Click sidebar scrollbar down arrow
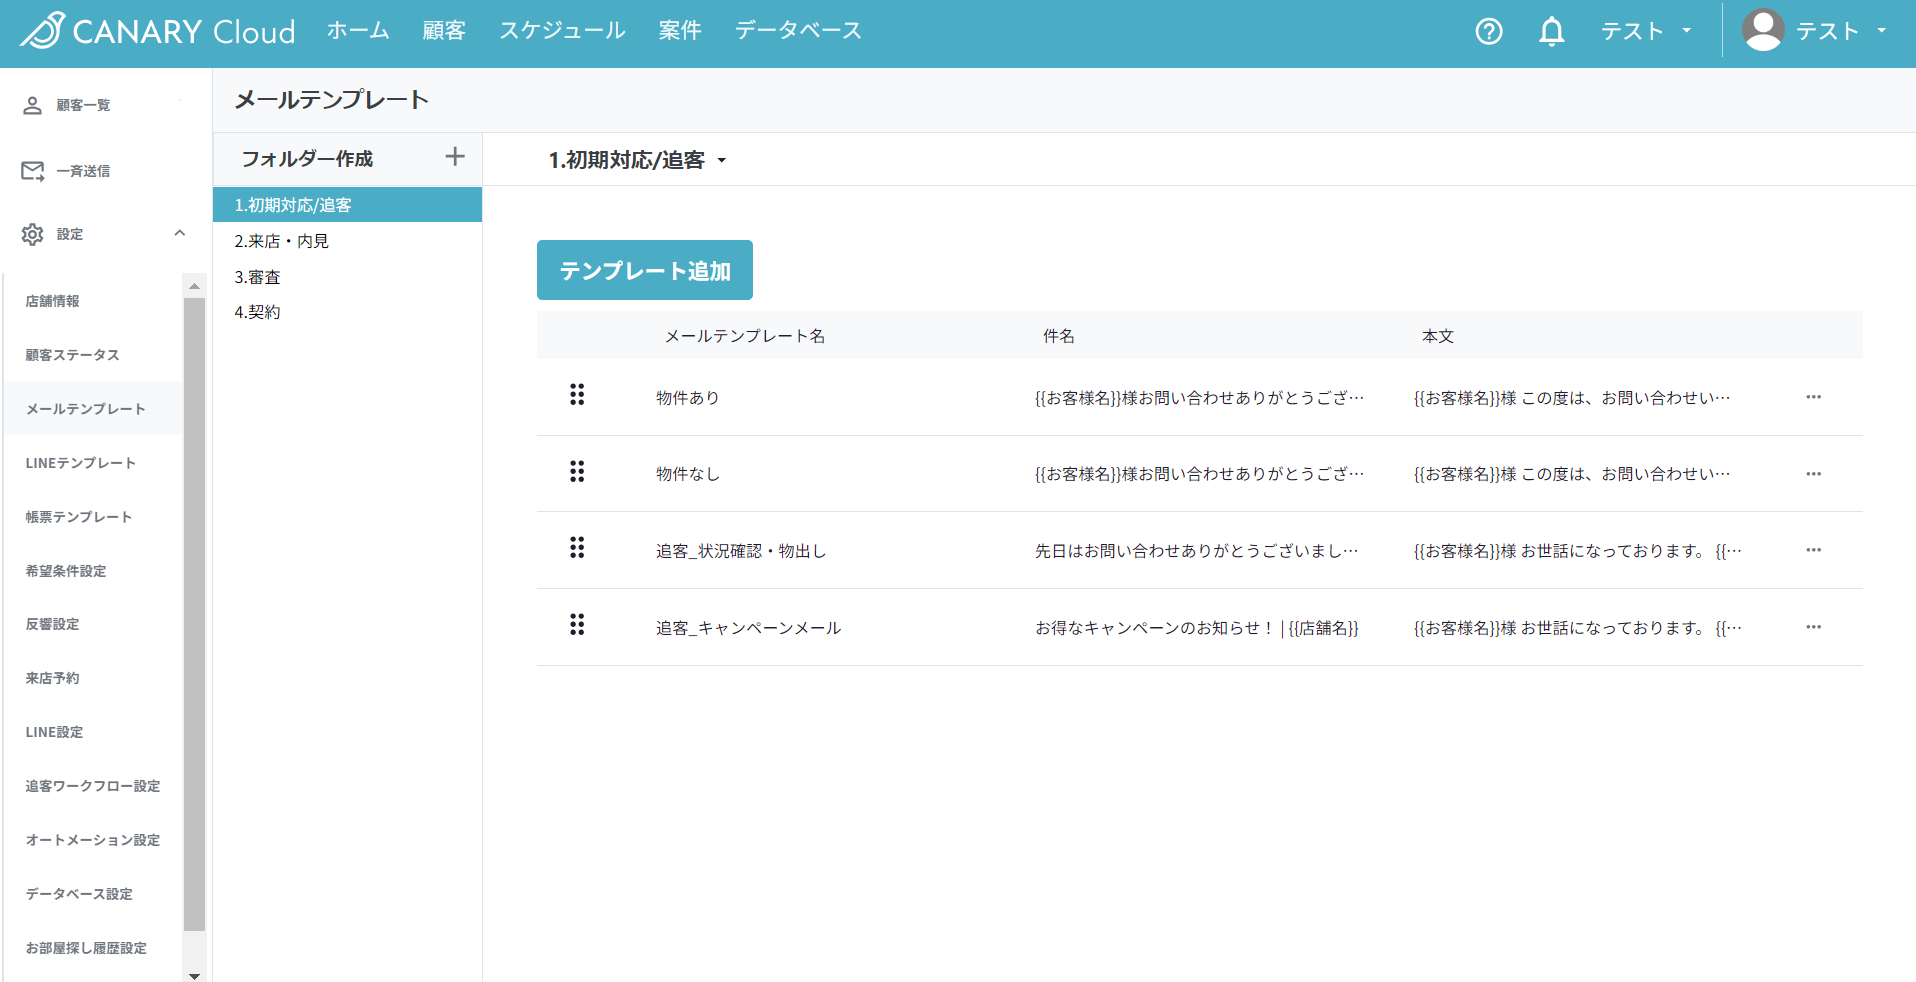 (x=194, y=975)
